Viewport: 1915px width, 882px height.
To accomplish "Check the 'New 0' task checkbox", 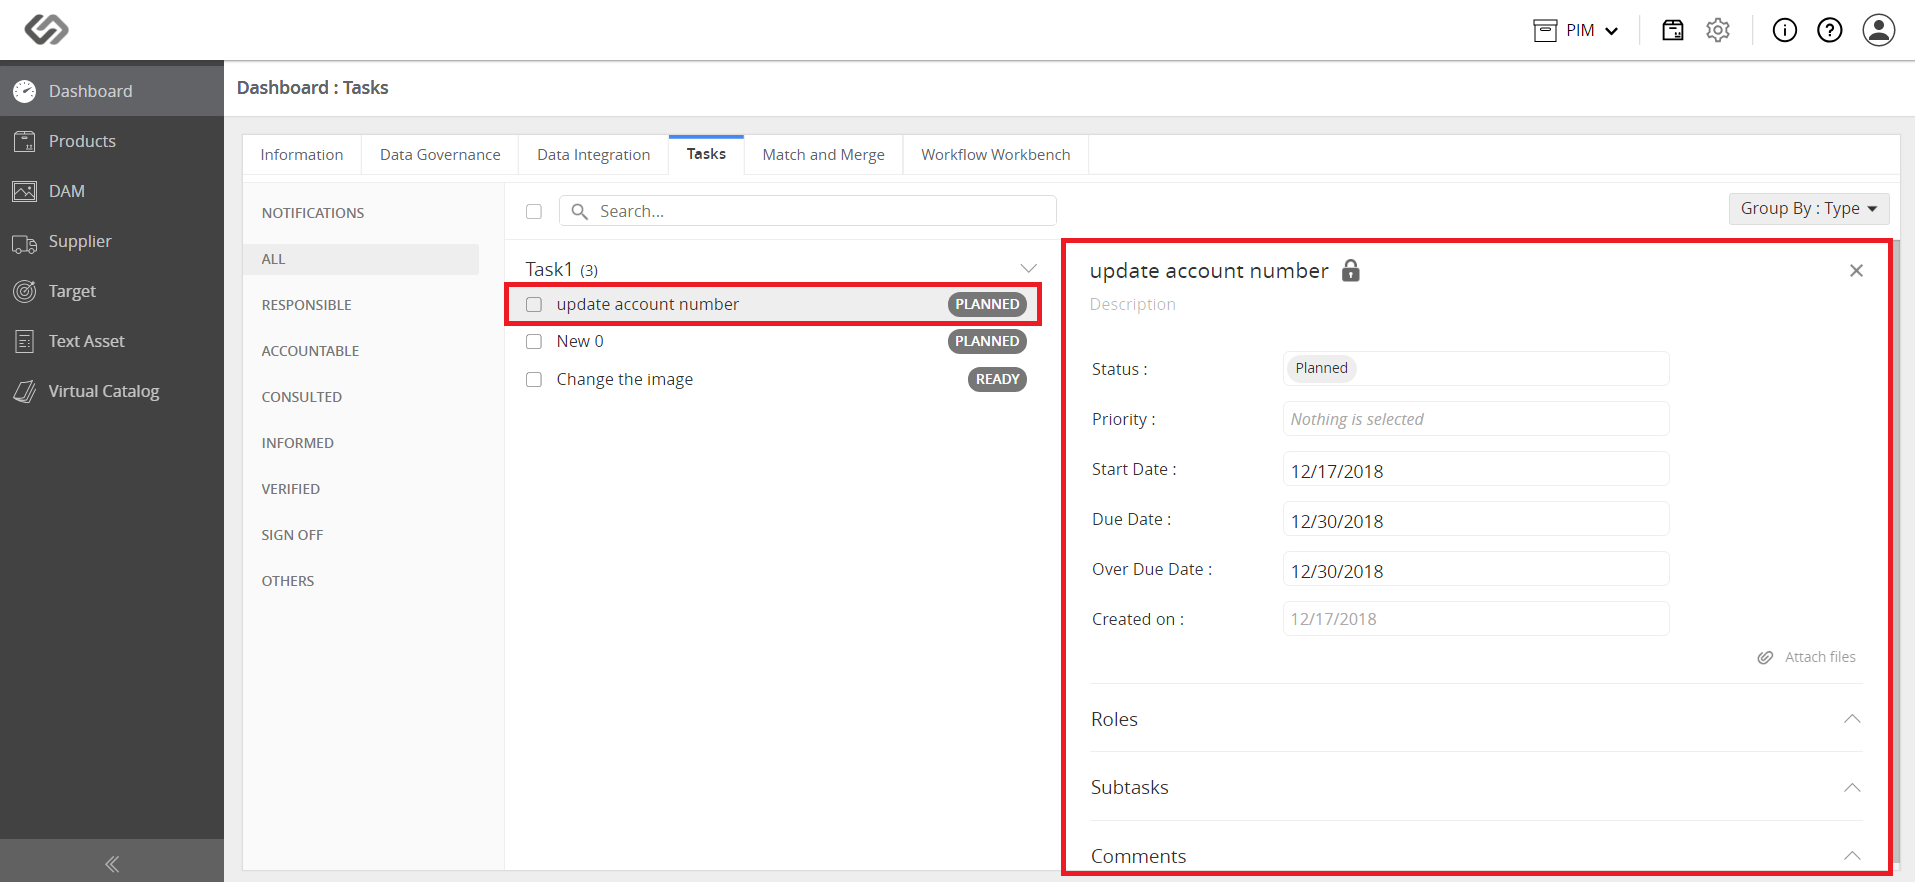I will pyautogui.click(x=534, y=341).
